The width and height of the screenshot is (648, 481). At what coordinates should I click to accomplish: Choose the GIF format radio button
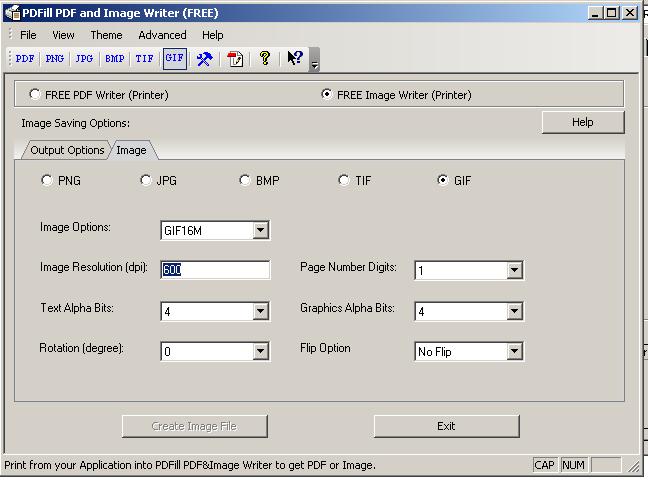[443, 180]
